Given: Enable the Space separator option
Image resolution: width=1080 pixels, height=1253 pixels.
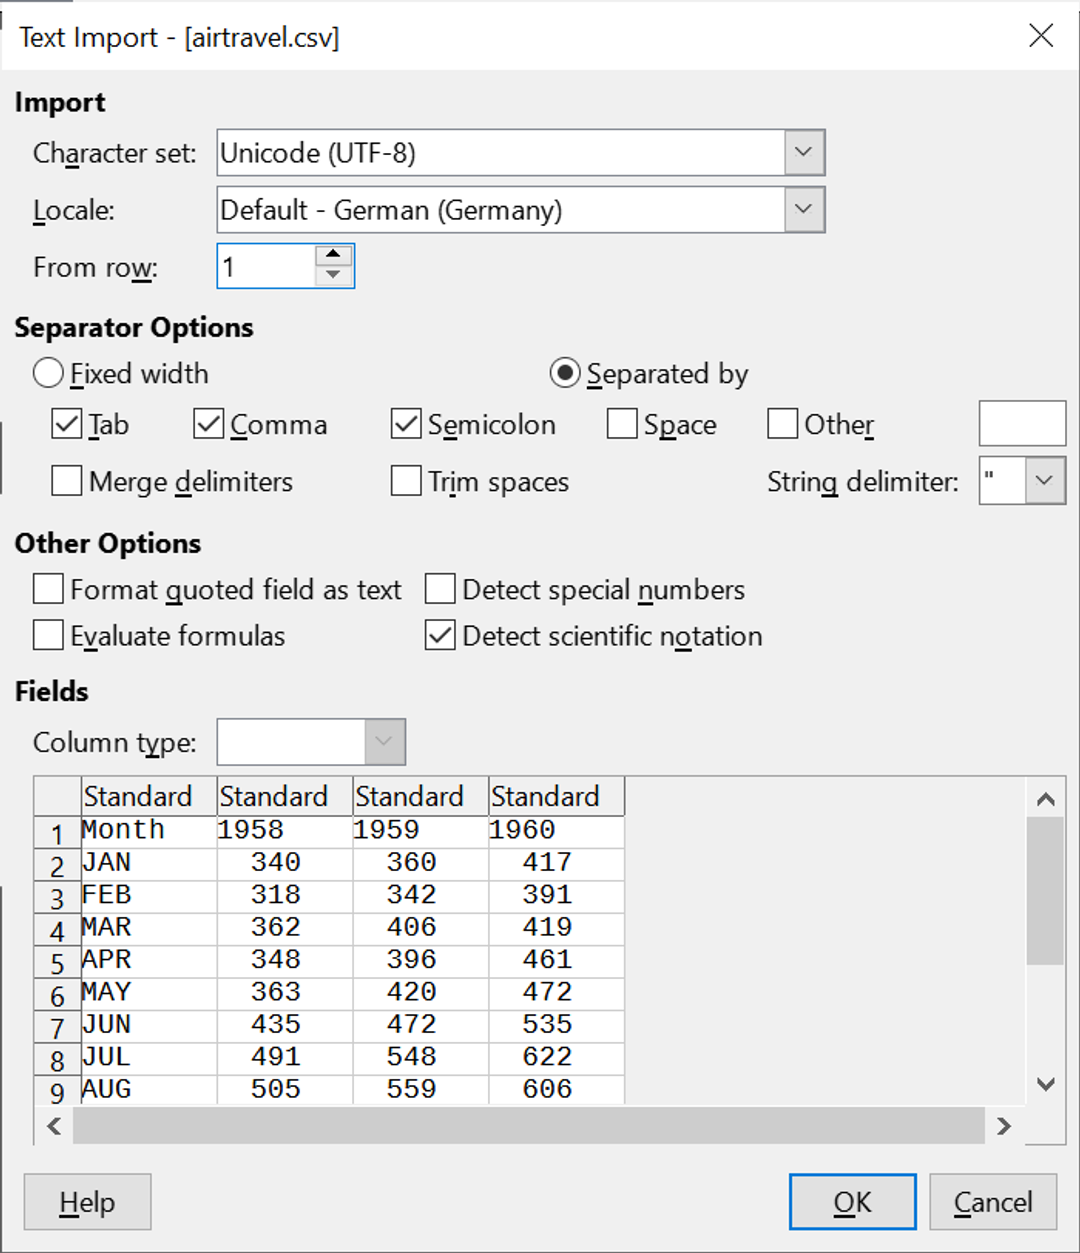Looking at the screenshot, I should tap(622, 424).
